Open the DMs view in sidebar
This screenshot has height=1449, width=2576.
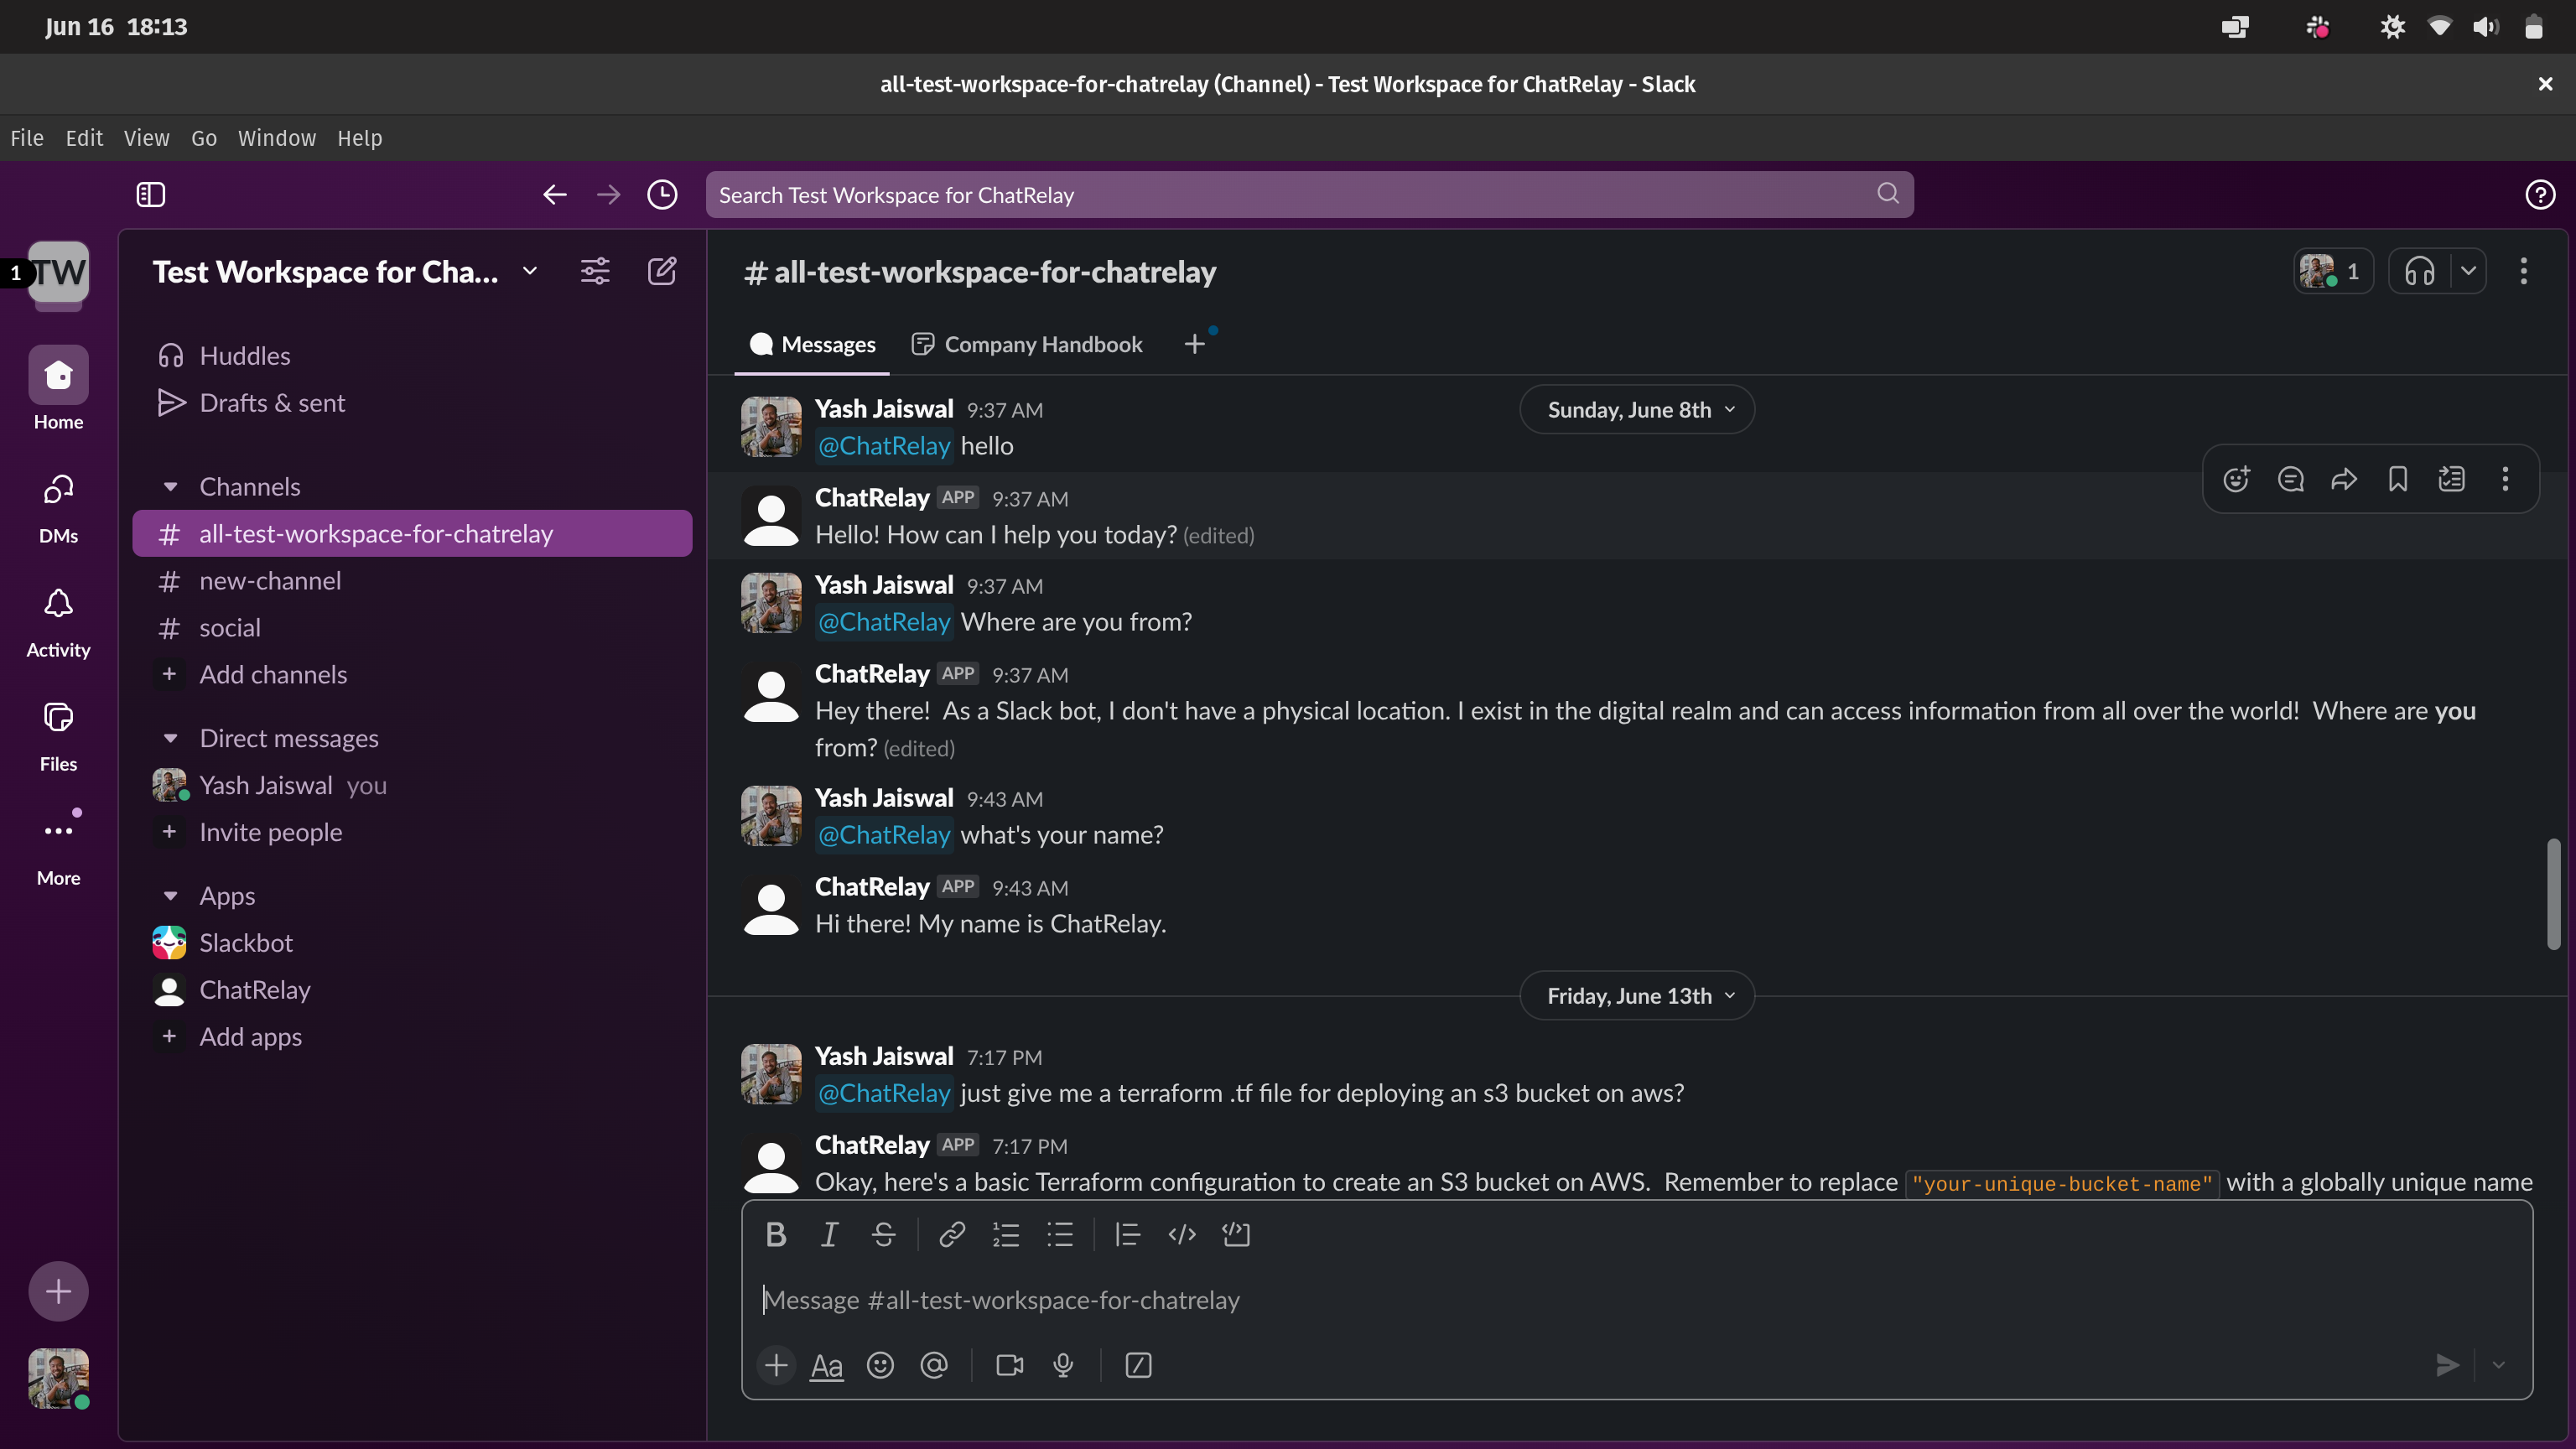(x=58, y=505)
